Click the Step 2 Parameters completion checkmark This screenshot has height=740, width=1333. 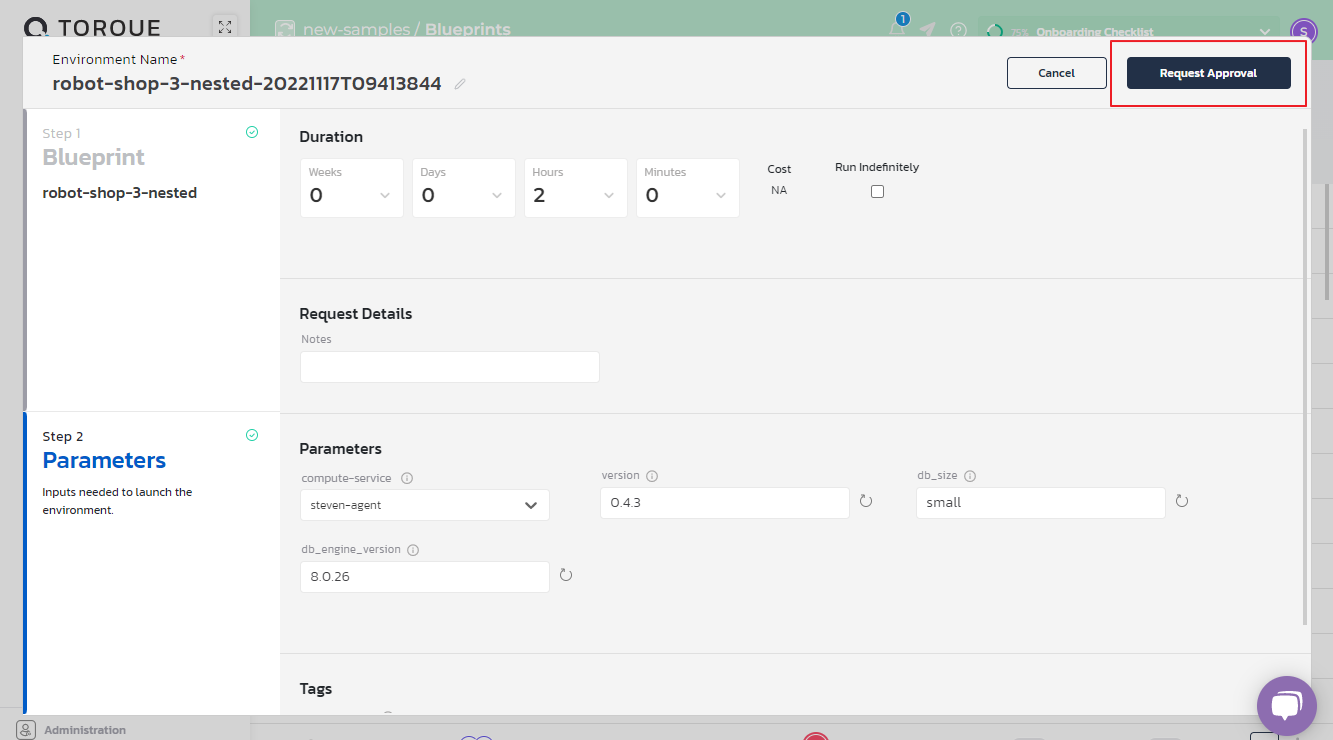[x=252, y=435]
